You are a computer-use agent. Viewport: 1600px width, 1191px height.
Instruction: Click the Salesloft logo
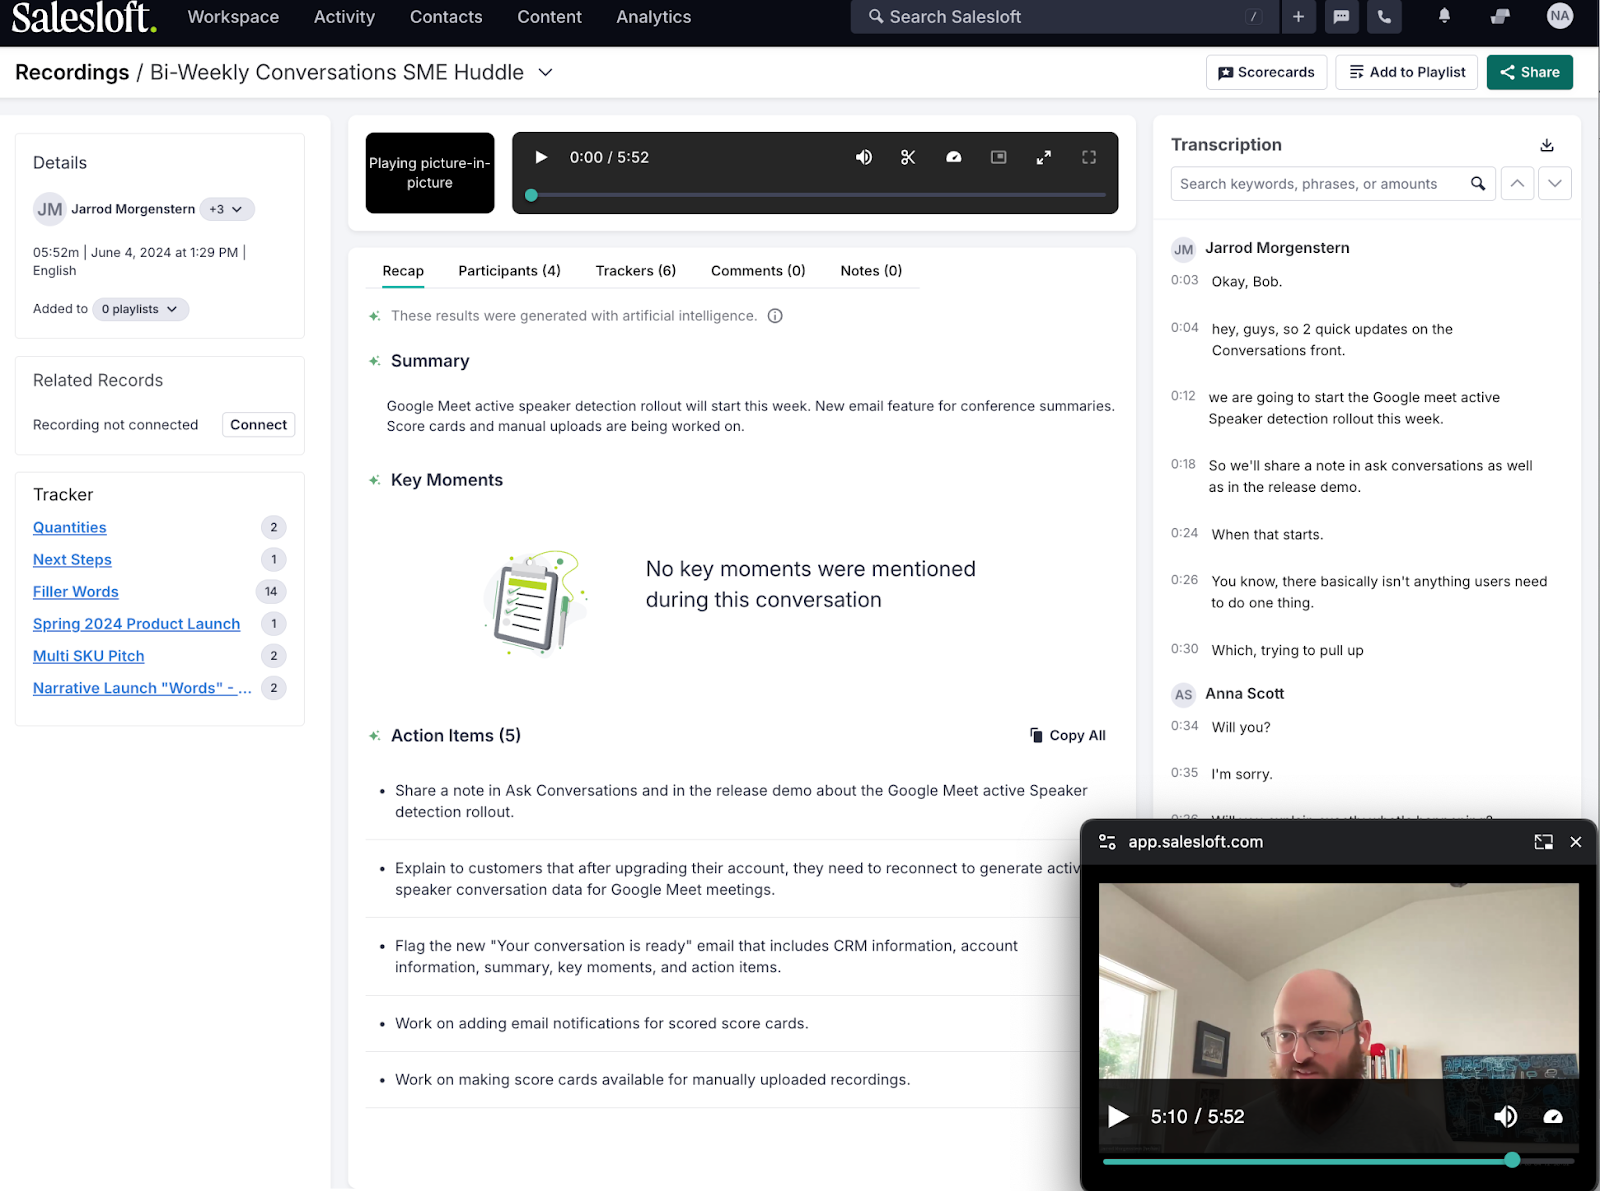pyautogui.click(x=84, y=17)
